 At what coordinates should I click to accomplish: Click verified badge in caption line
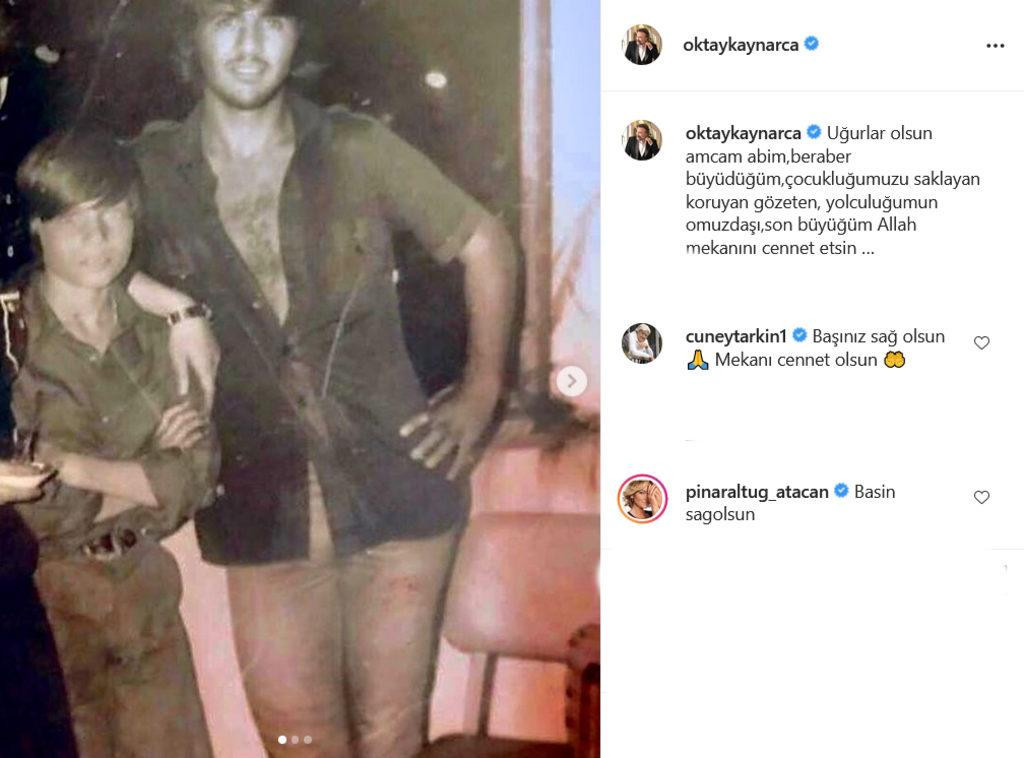814,132
